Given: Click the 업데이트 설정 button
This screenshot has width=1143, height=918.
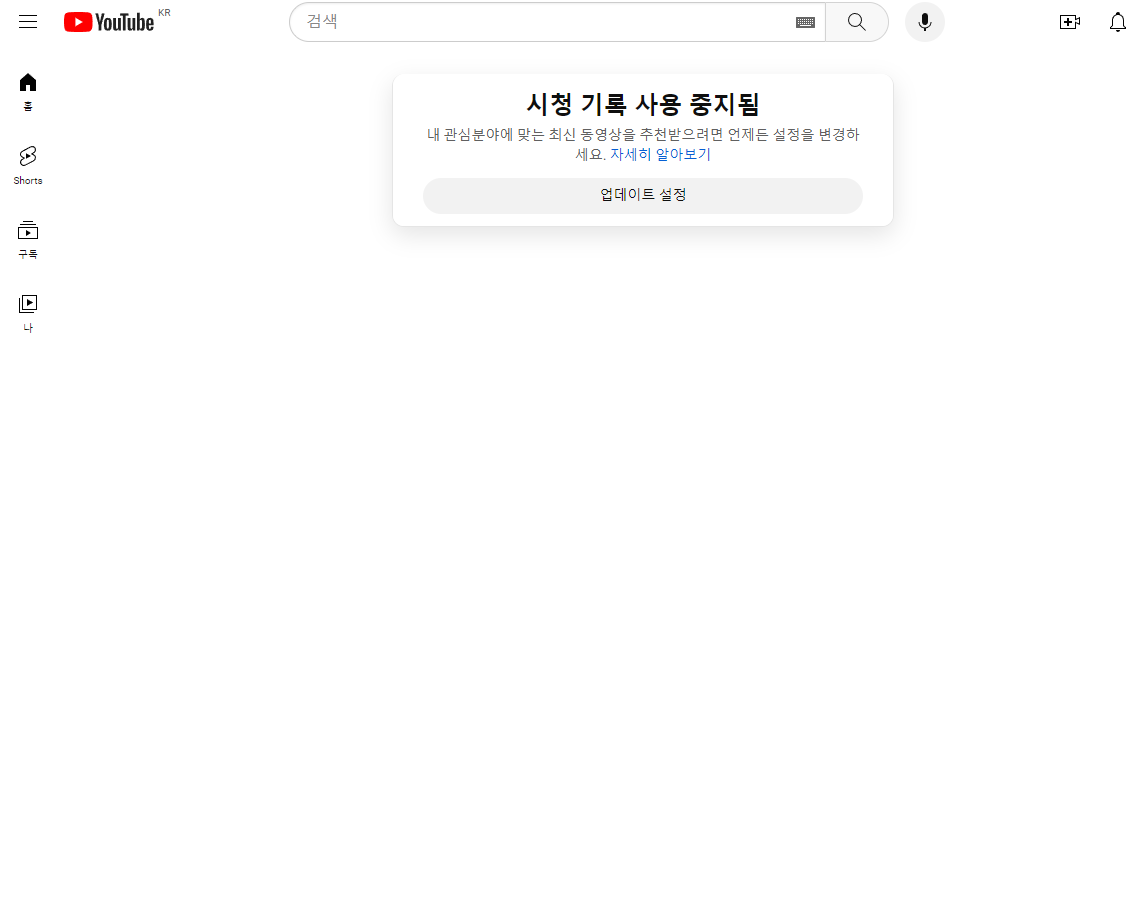Looking at the screenshot, I should pos(643,195).
